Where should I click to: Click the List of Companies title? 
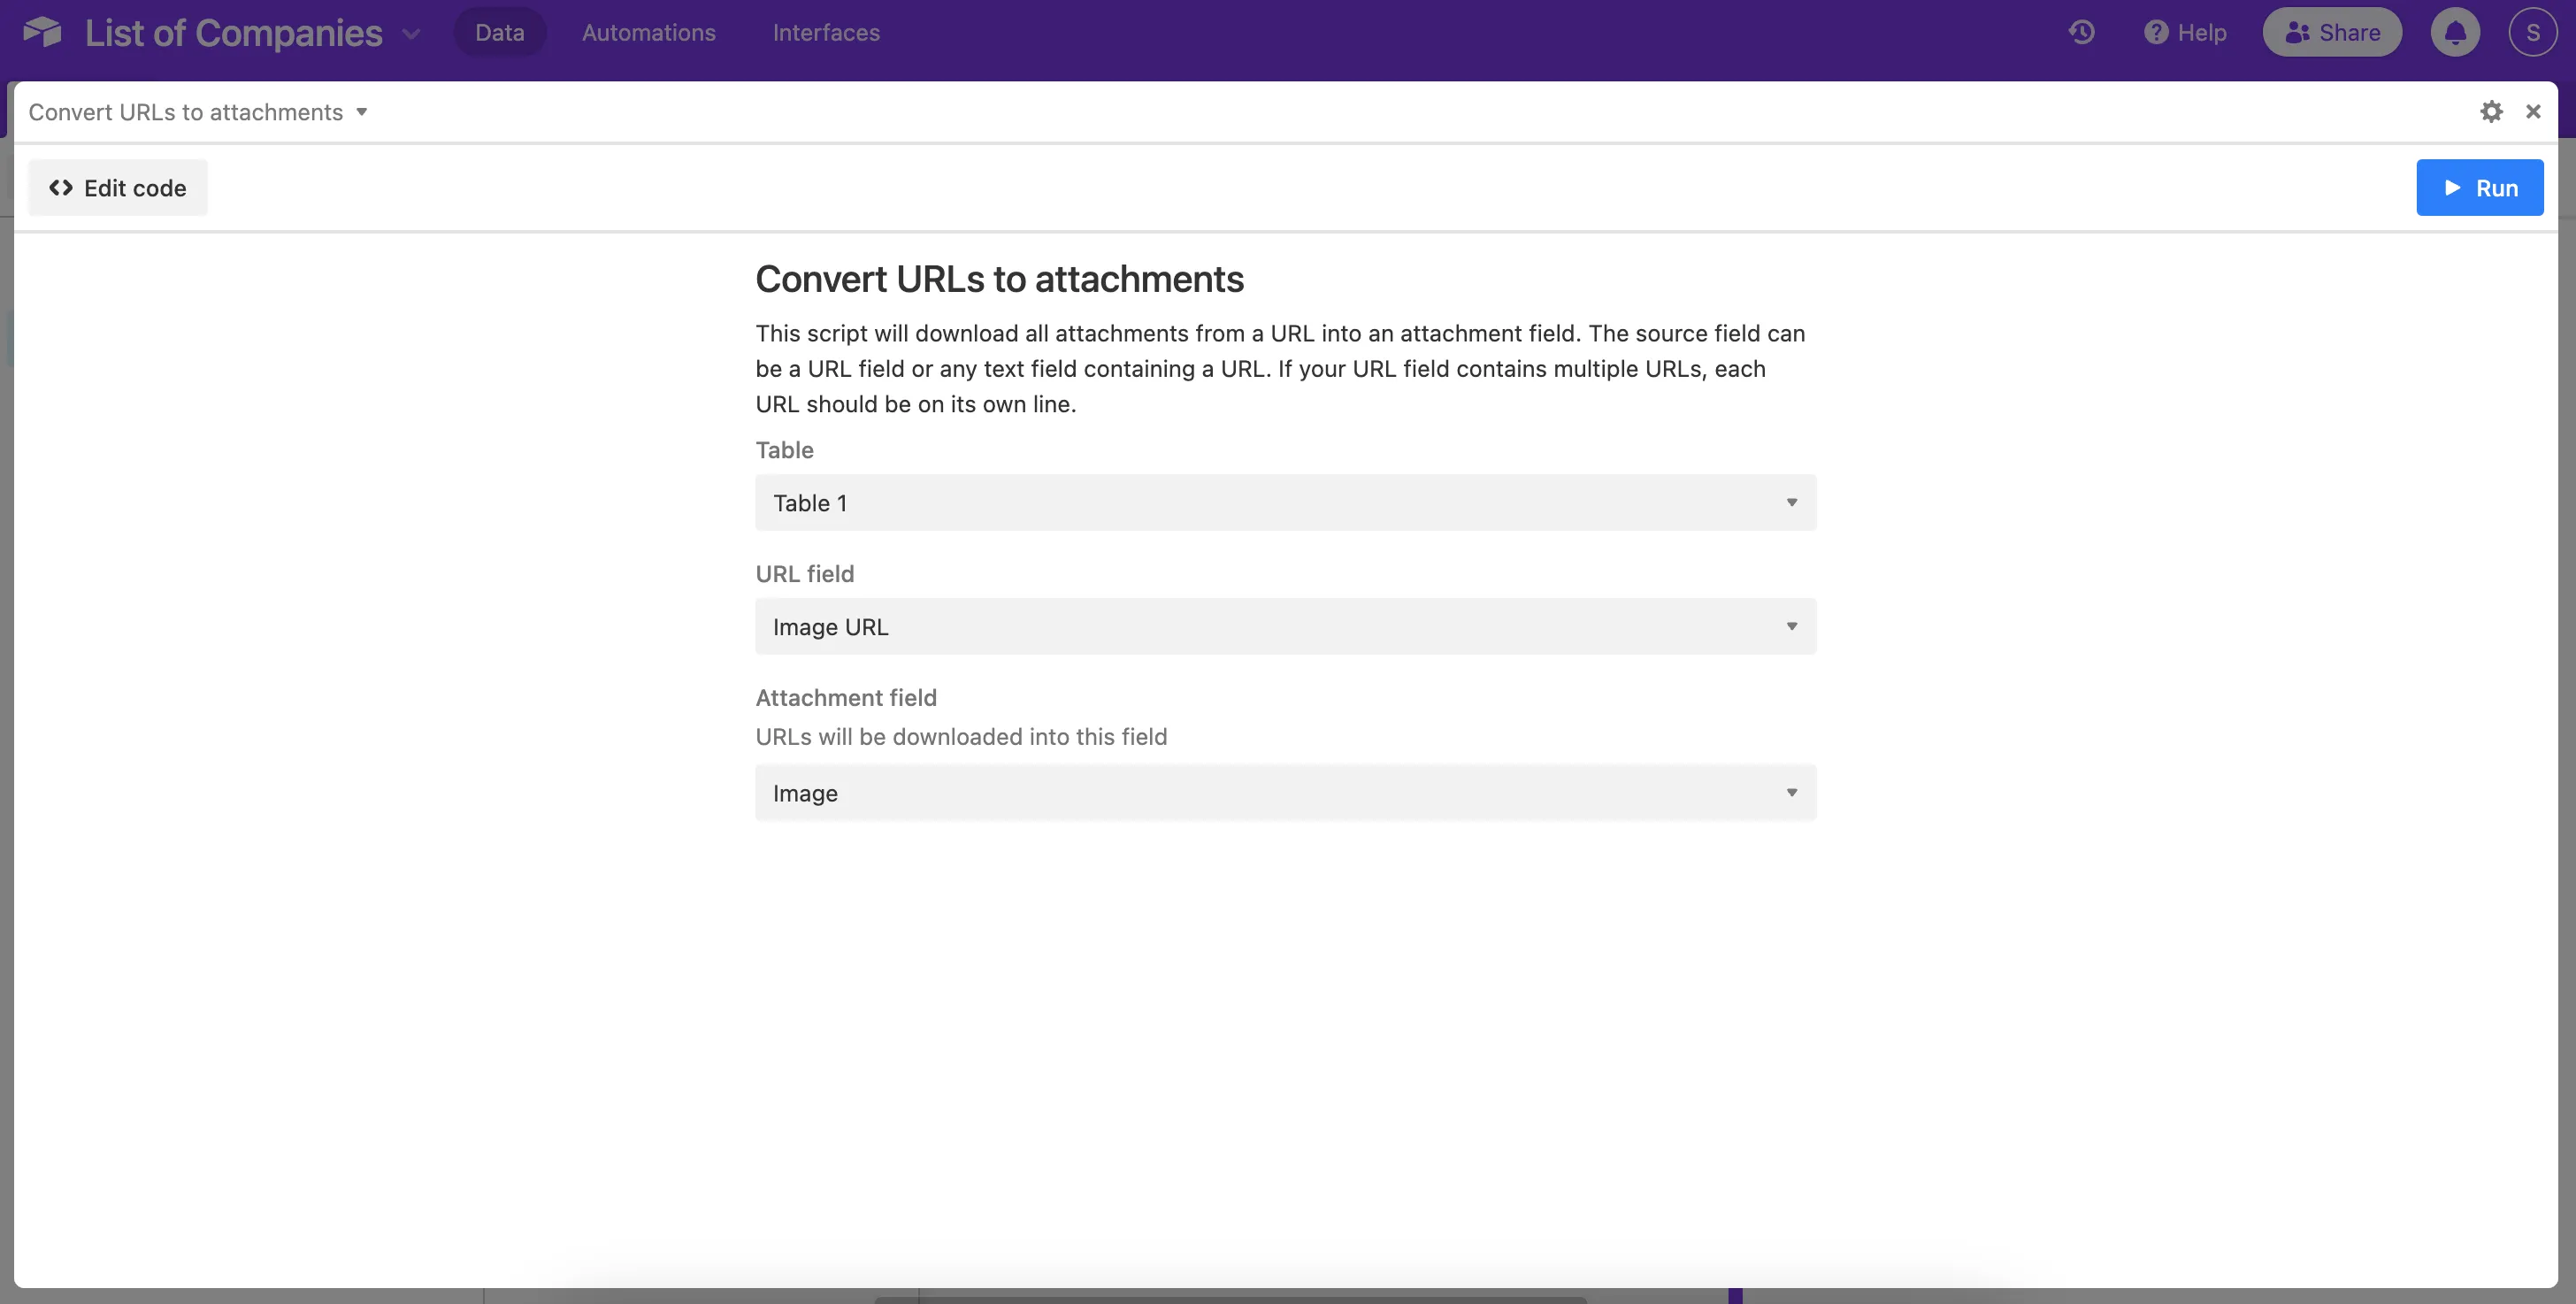[233, 32]
